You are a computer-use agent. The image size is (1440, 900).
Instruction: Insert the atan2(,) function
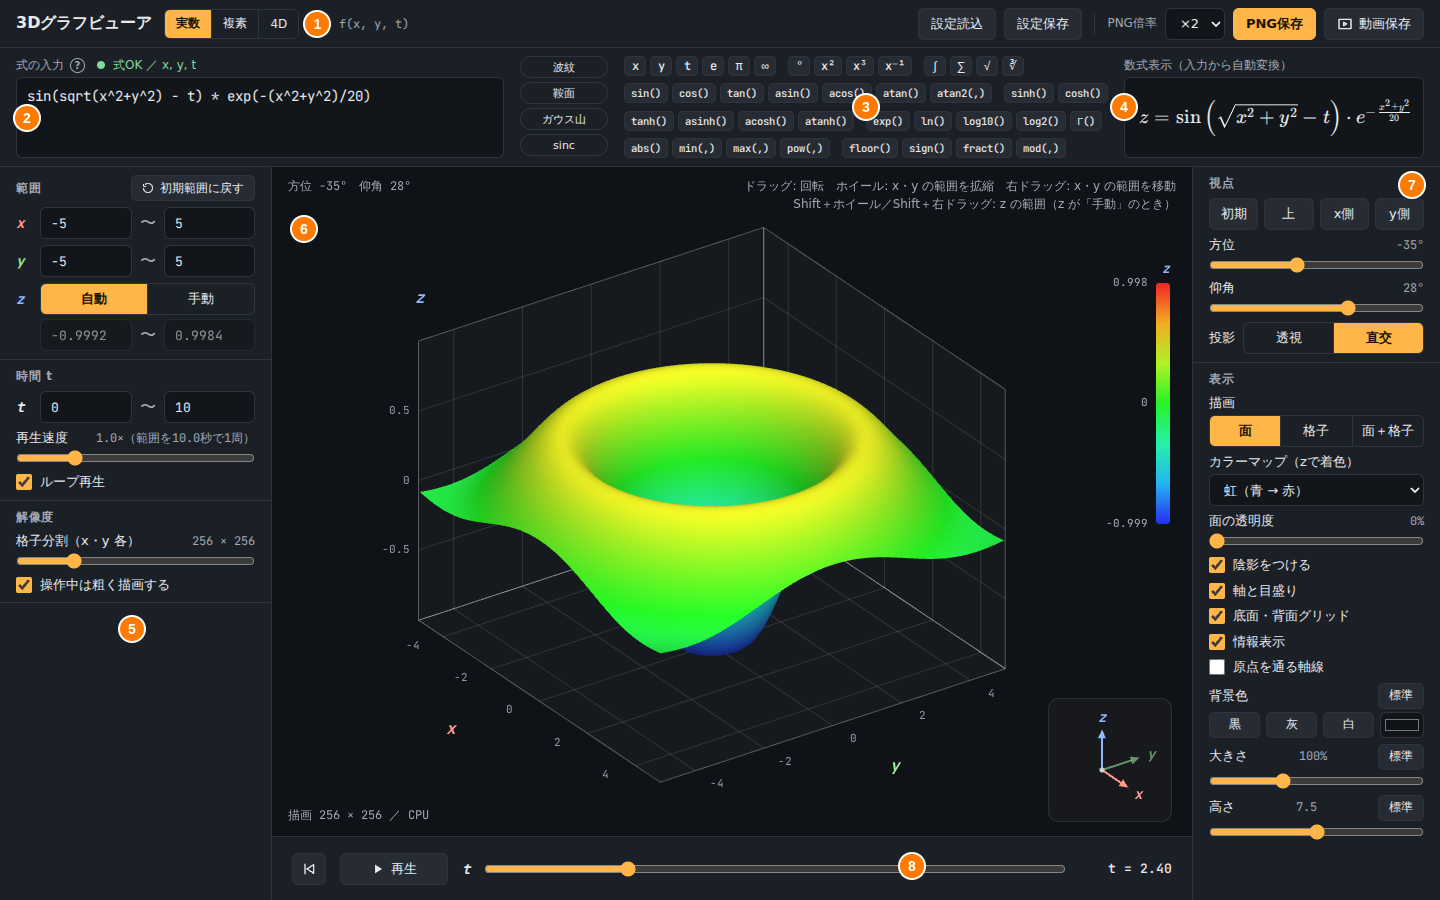click(961, 93)
